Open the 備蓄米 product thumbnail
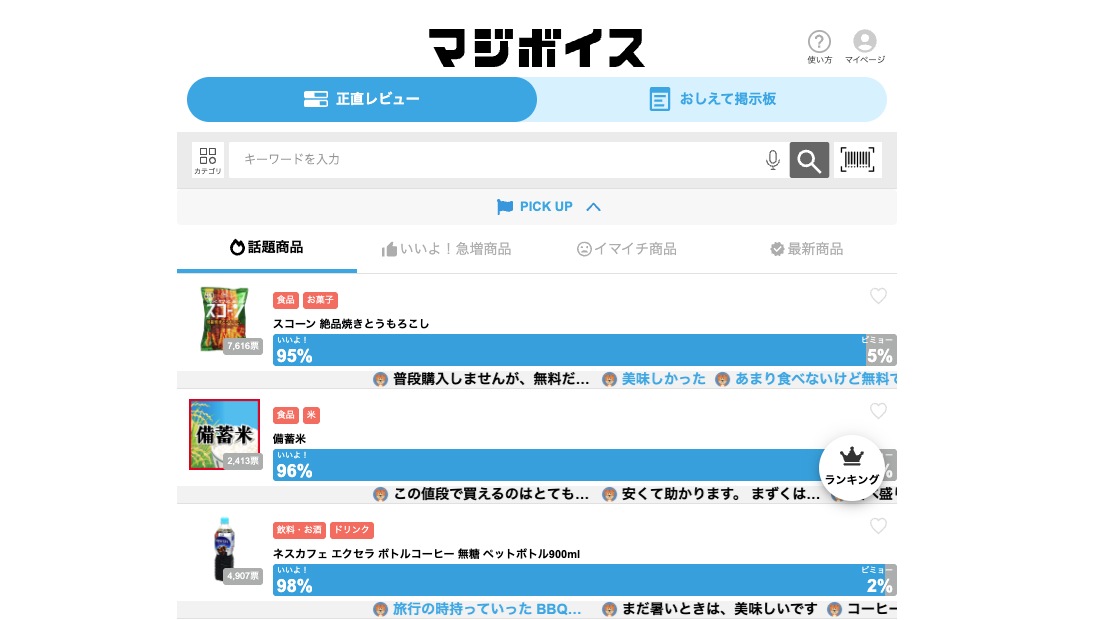1097x620 pixels. tap(225, 434)
